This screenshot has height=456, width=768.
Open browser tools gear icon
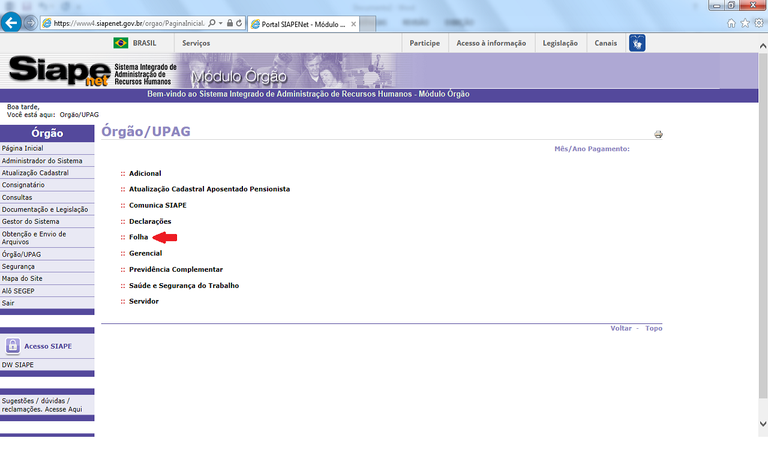click(x=759, y=23)
